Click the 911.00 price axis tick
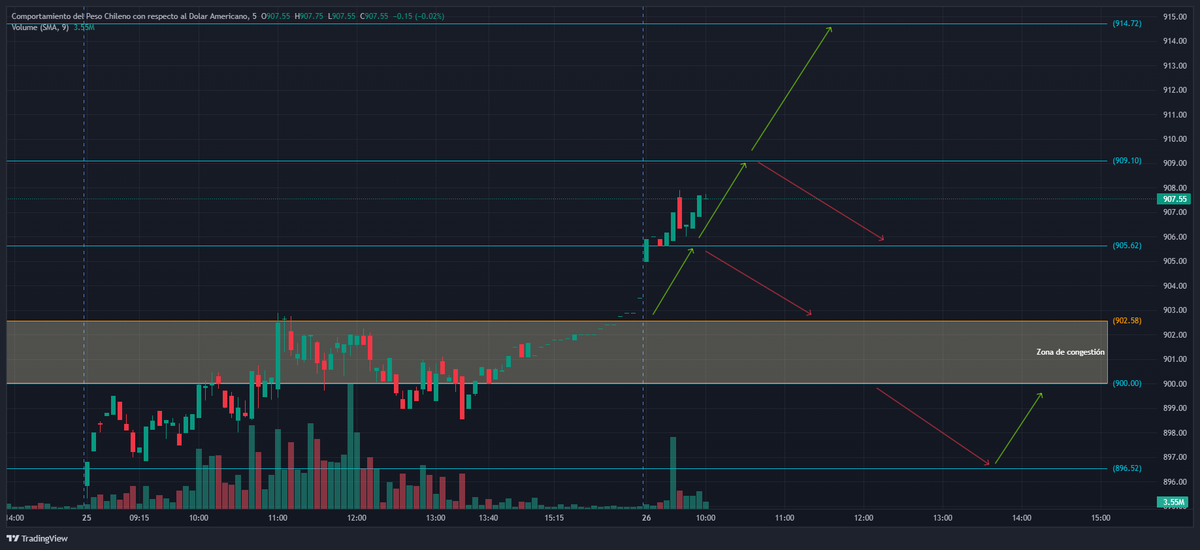 [x=1174, y=114]
